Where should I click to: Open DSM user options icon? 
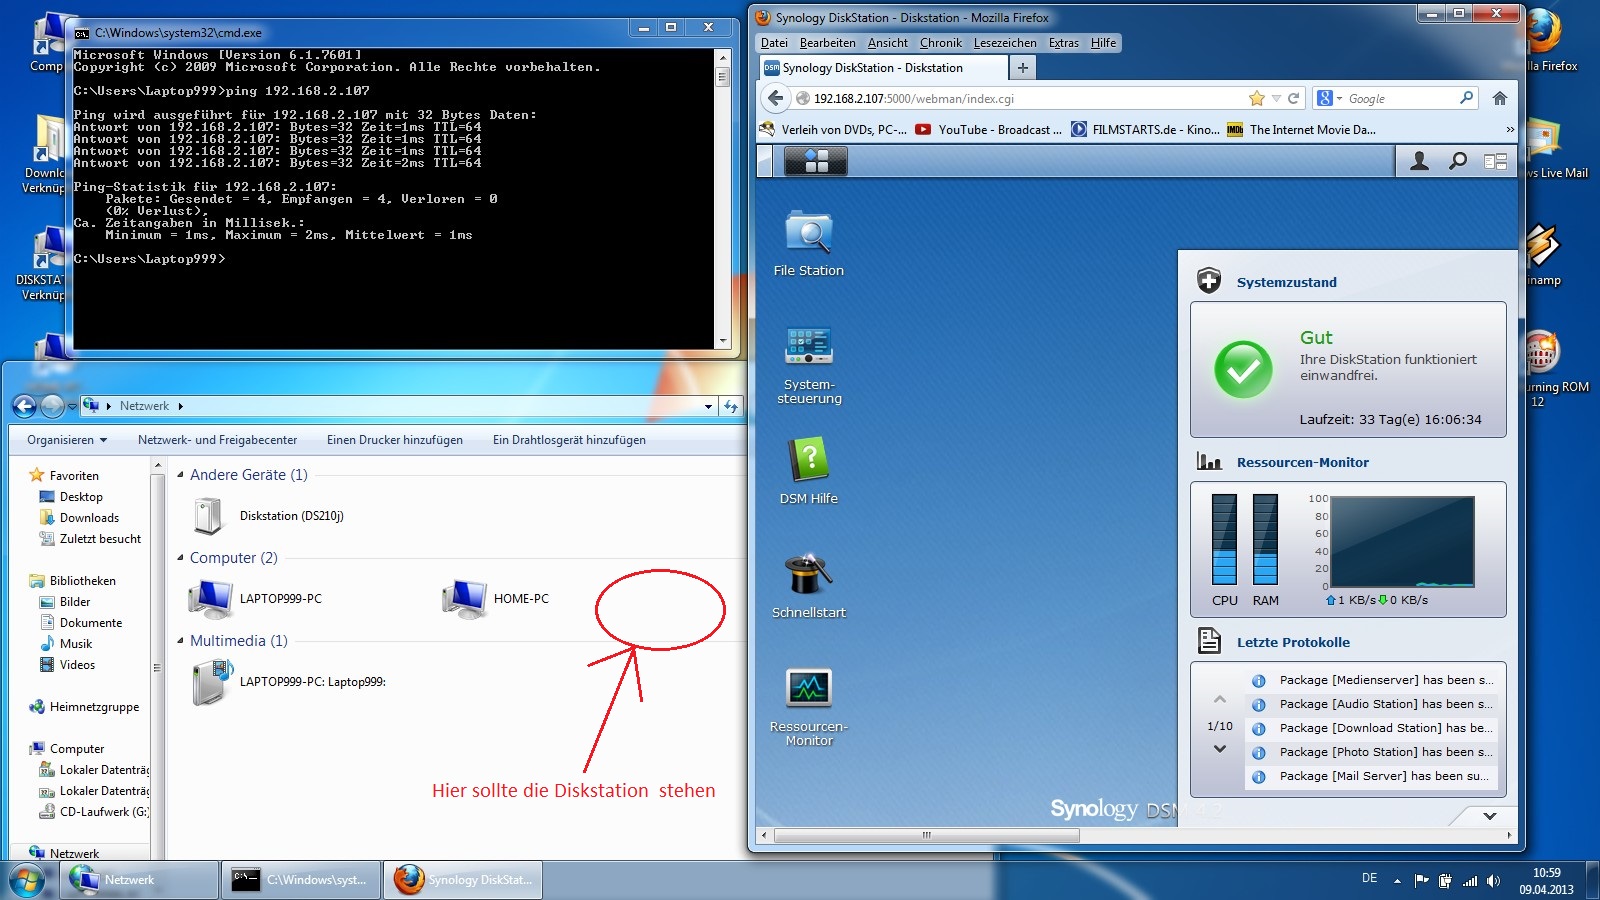1419,161
